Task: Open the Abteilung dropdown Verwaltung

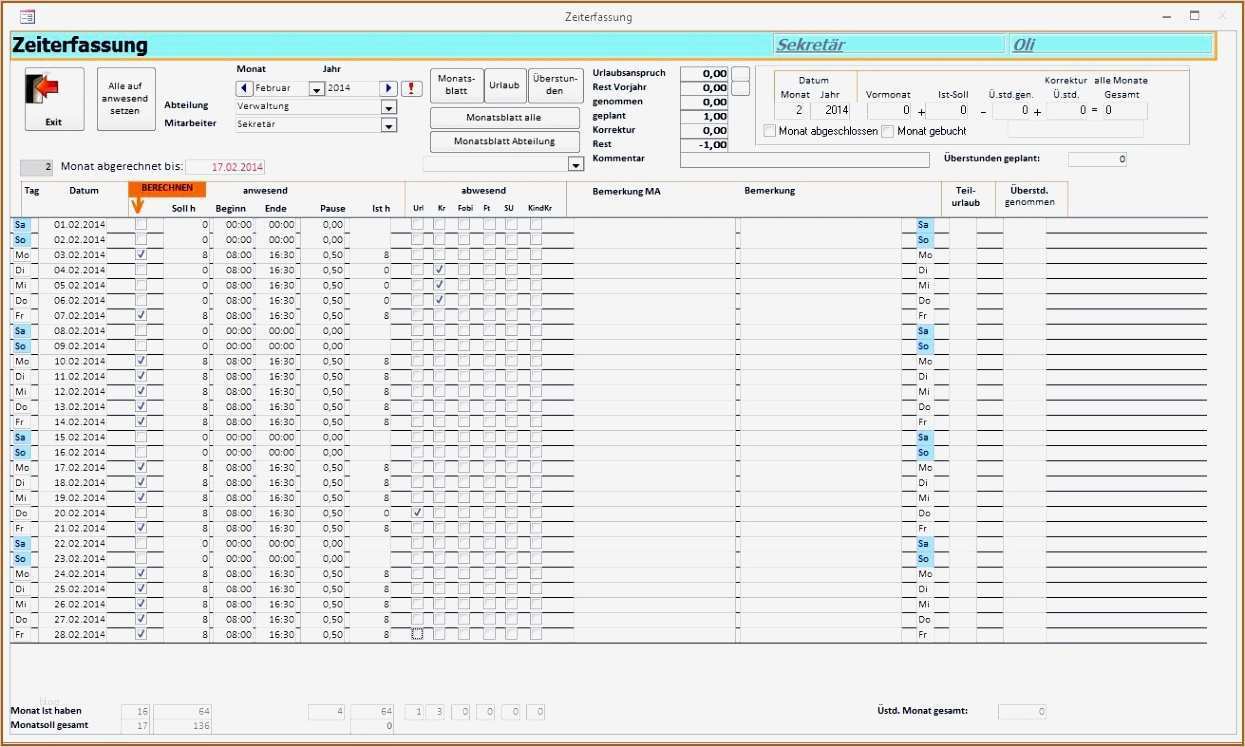Action: click(389, 107)
